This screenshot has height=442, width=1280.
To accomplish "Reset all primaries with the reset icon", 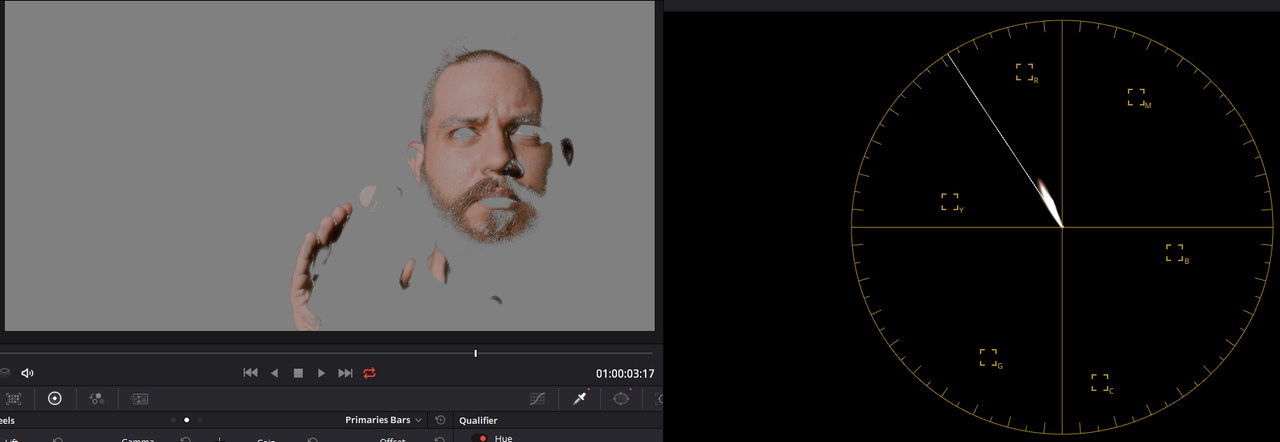I will (x=440, y=420).
